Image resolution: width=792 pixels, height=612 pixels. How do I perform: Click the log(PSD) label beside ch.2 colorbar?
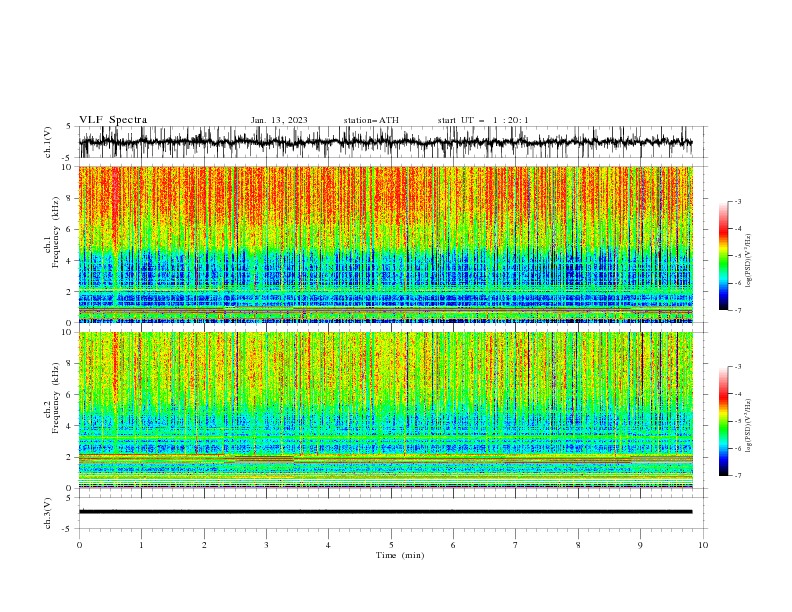(x=749, y=426)
